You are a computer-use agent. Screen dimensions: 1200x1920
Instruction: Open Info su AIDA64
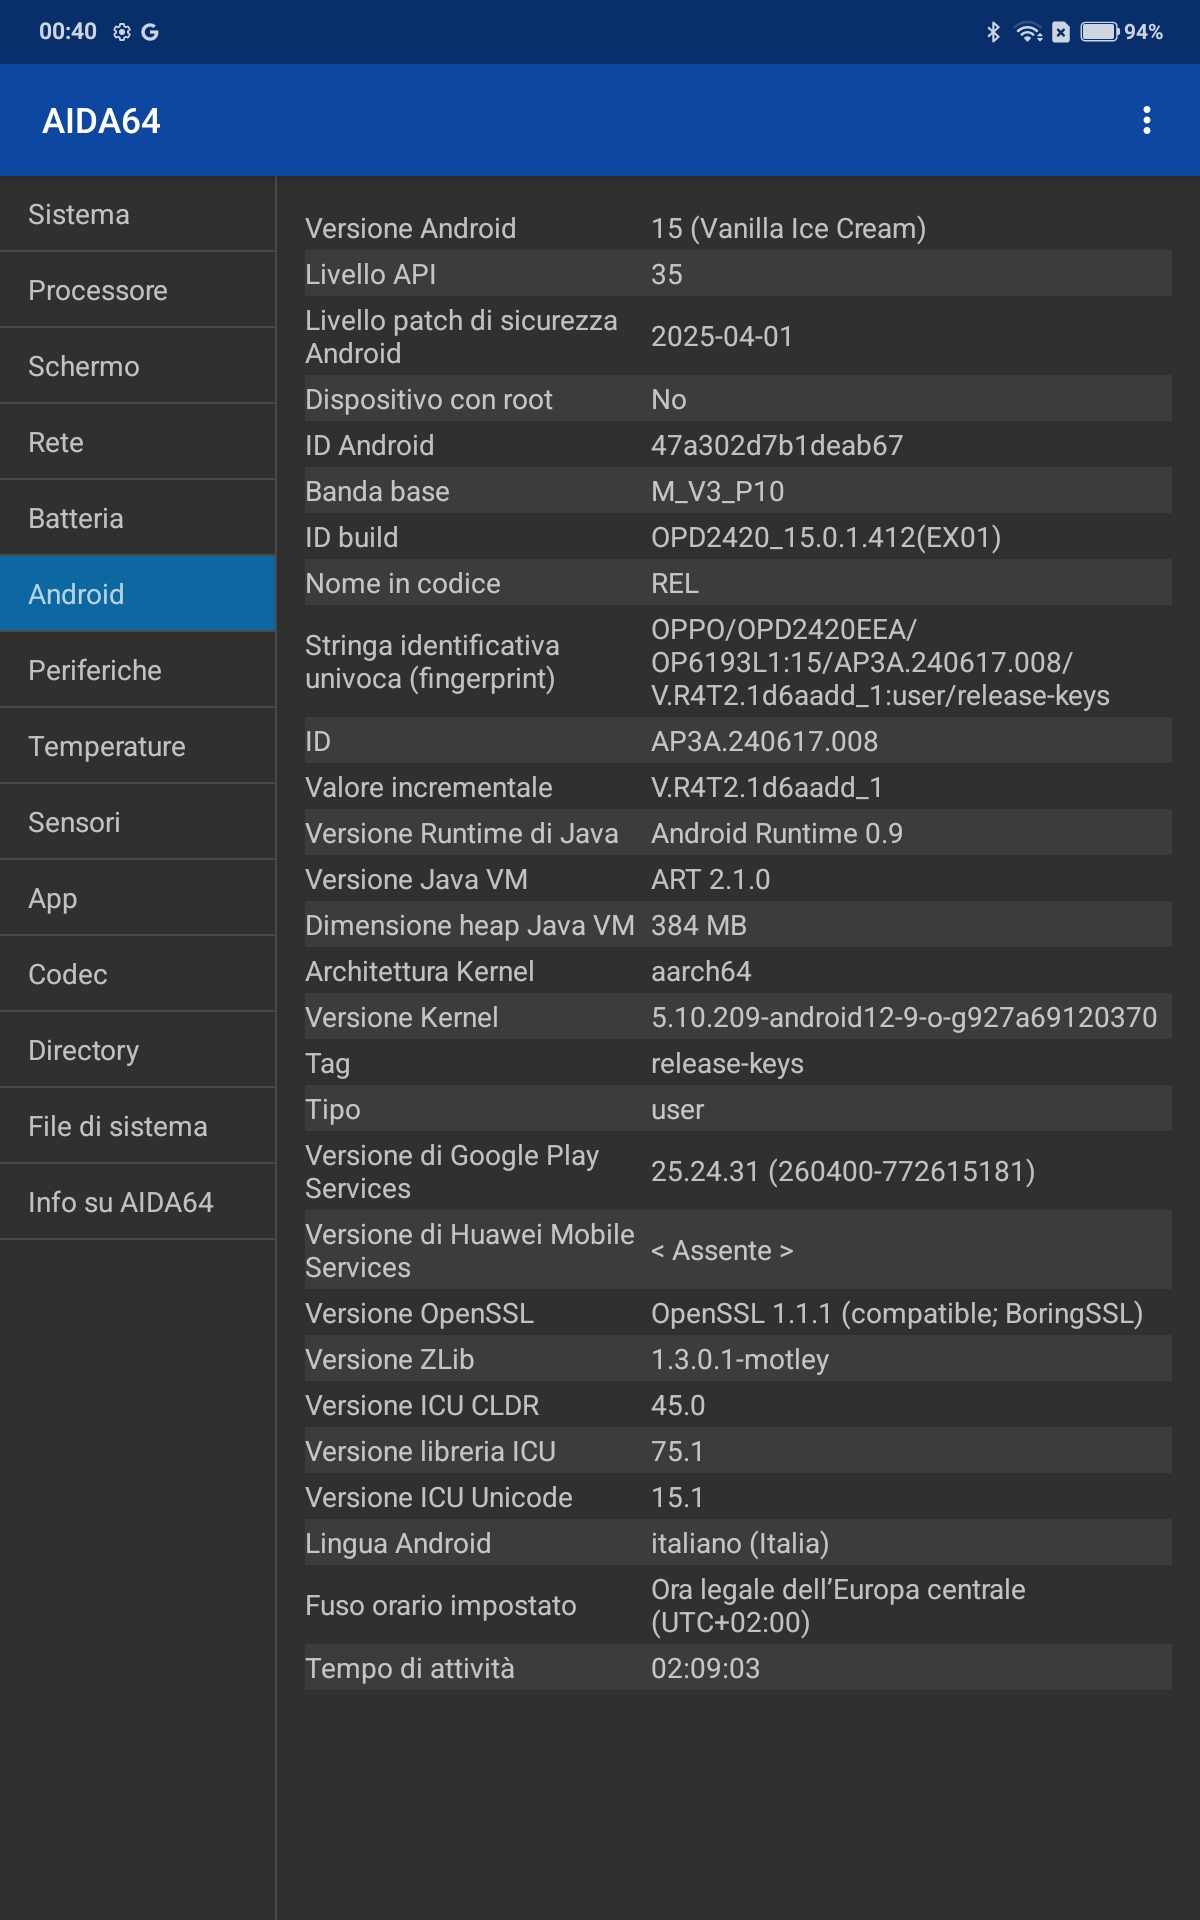(138, 1202)
